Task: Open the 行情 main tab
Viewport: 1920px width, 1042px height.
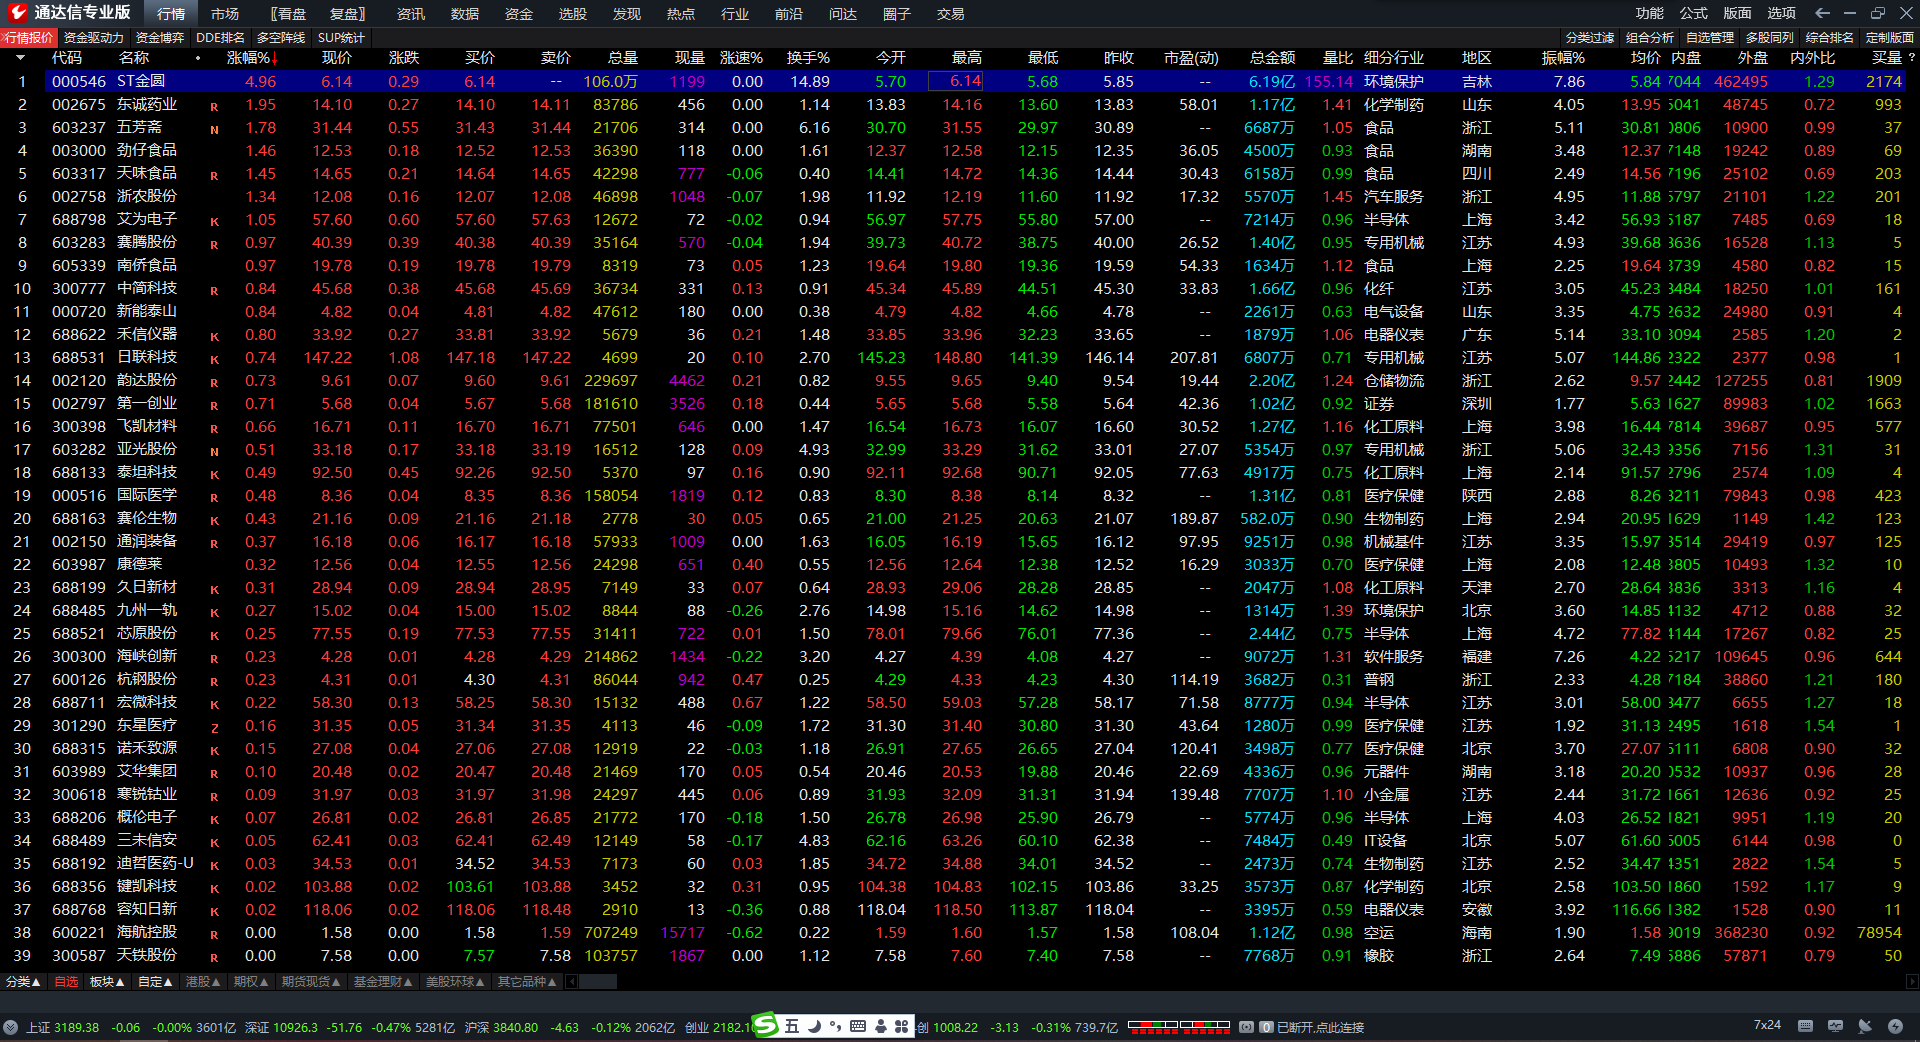Action: pos(171,14)
